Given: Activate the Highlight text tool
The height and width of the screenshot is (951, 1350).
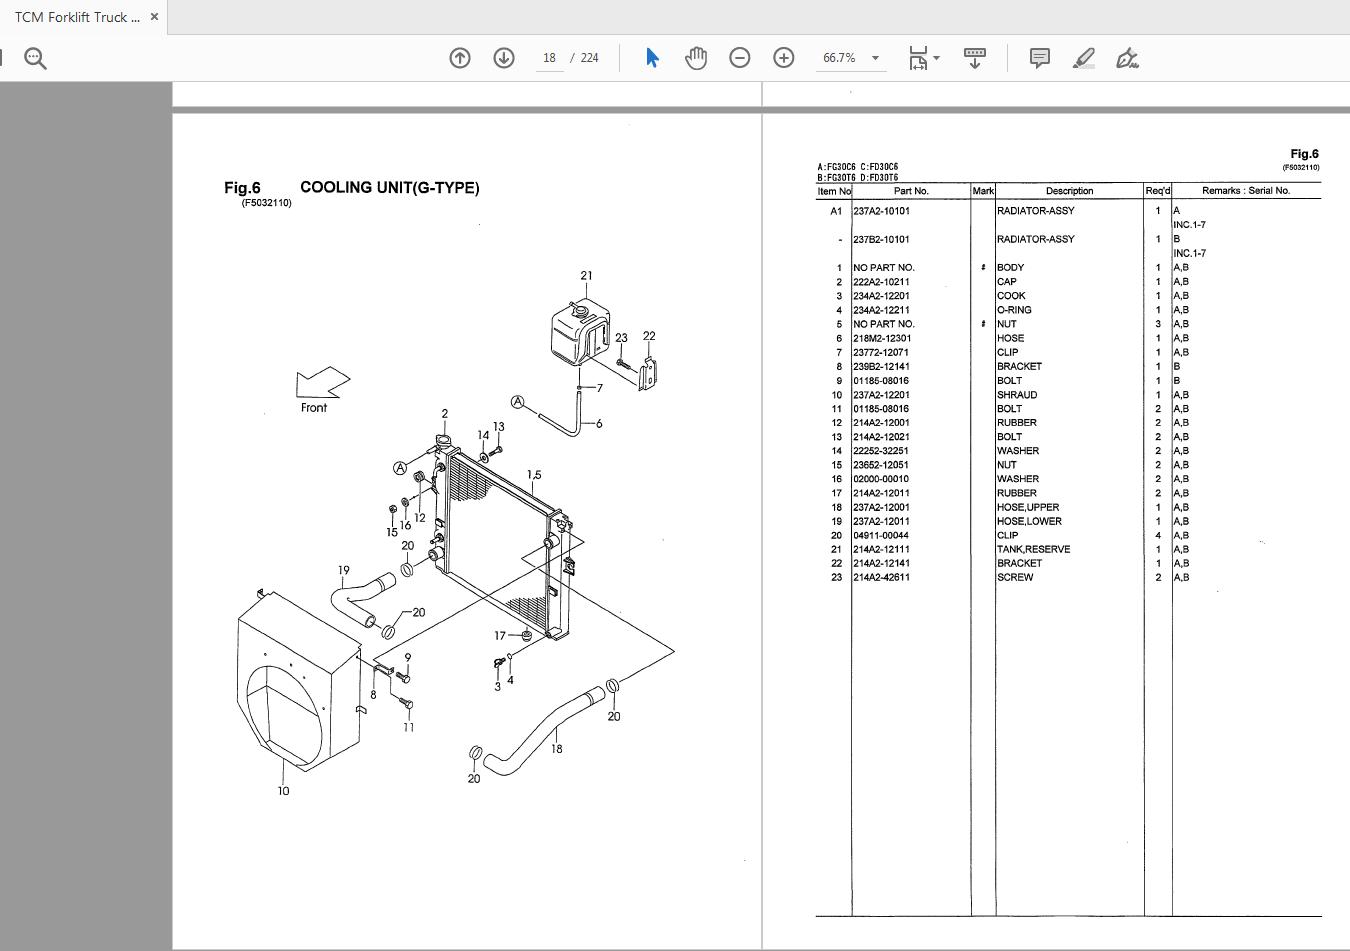Looking at the screenshot, I should click(x=1083, y=58).
